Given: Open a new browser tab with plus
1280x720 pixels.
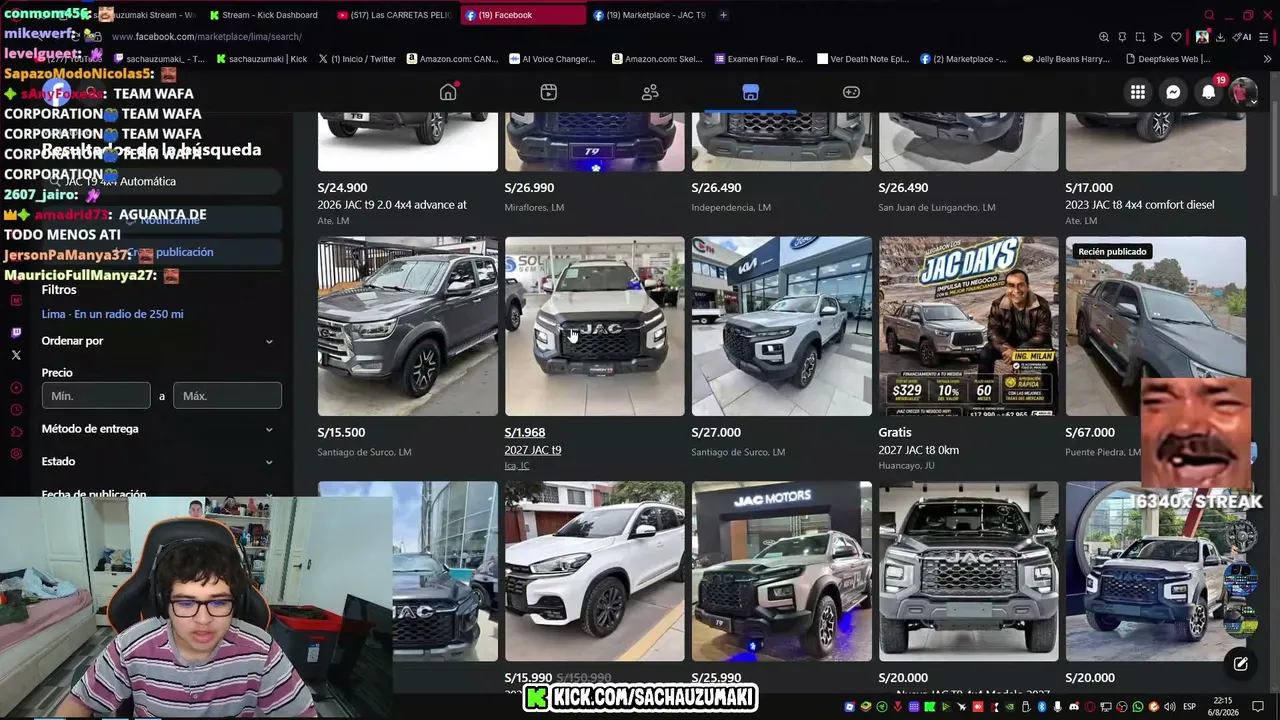Looking at the screenshot, I should point(723,15).
